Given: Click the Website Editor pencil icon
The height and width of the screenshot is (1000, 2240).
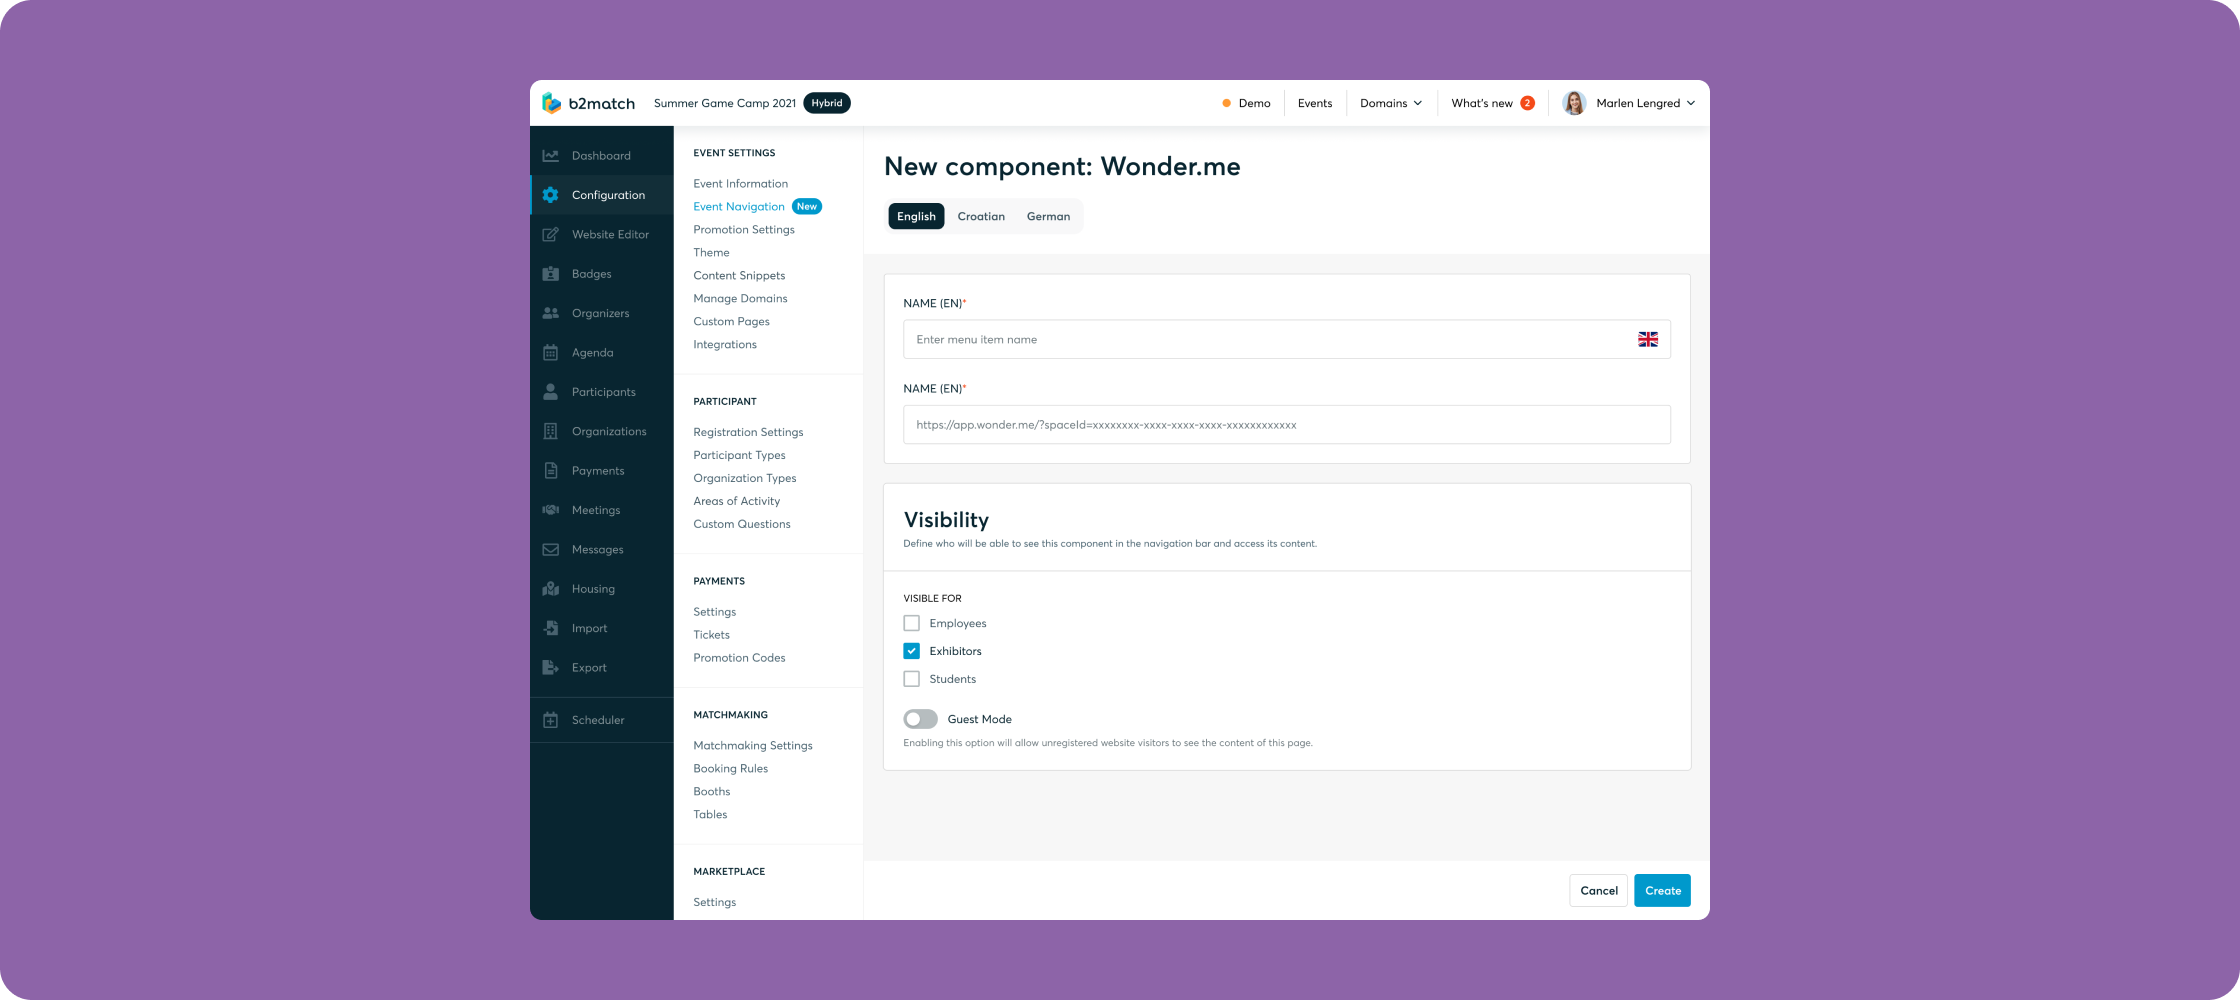Looking at the screenshot, I should pos(550,234).
